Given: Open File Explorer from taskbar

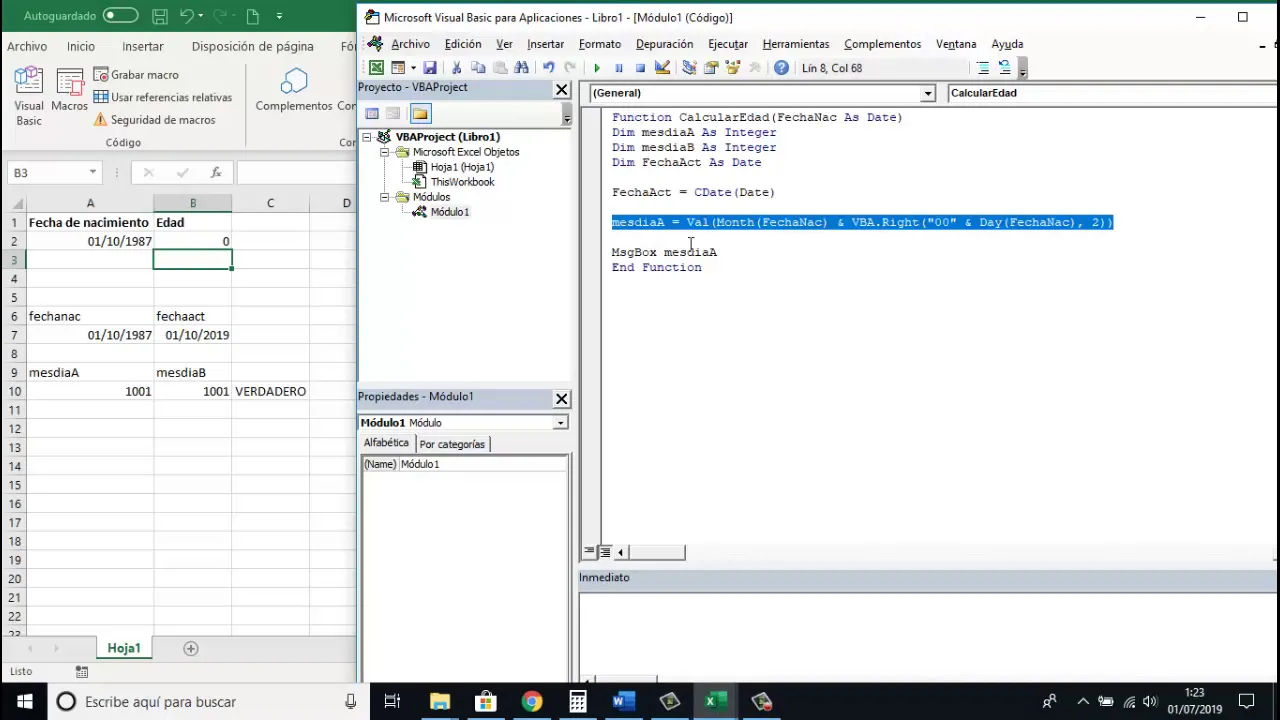Looking at the screenshot, I should [x=439, y=702].
